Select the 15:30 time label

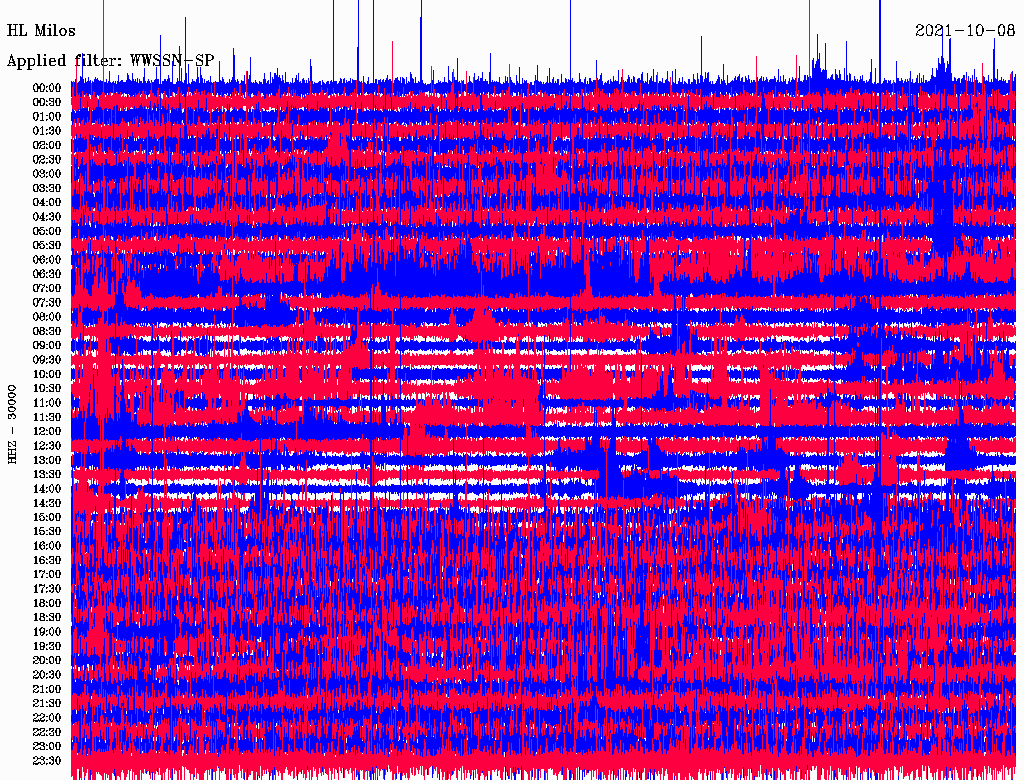47,532
